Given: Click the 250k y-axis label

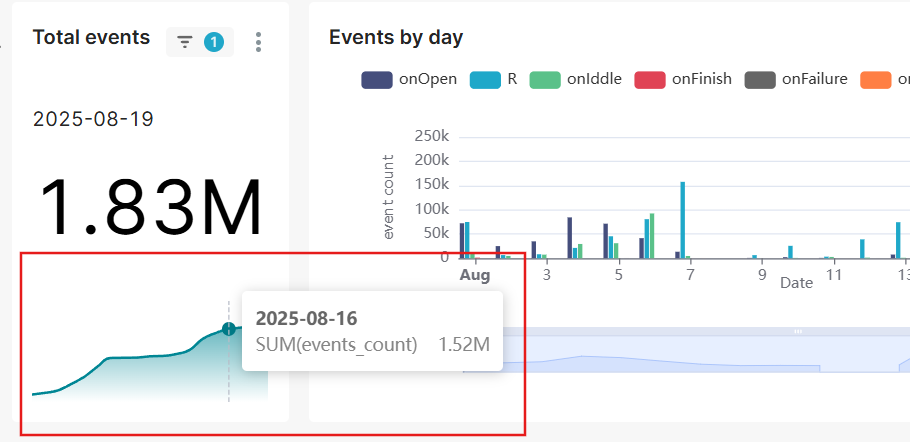Looking at the screenshot, I should [432, 136].
